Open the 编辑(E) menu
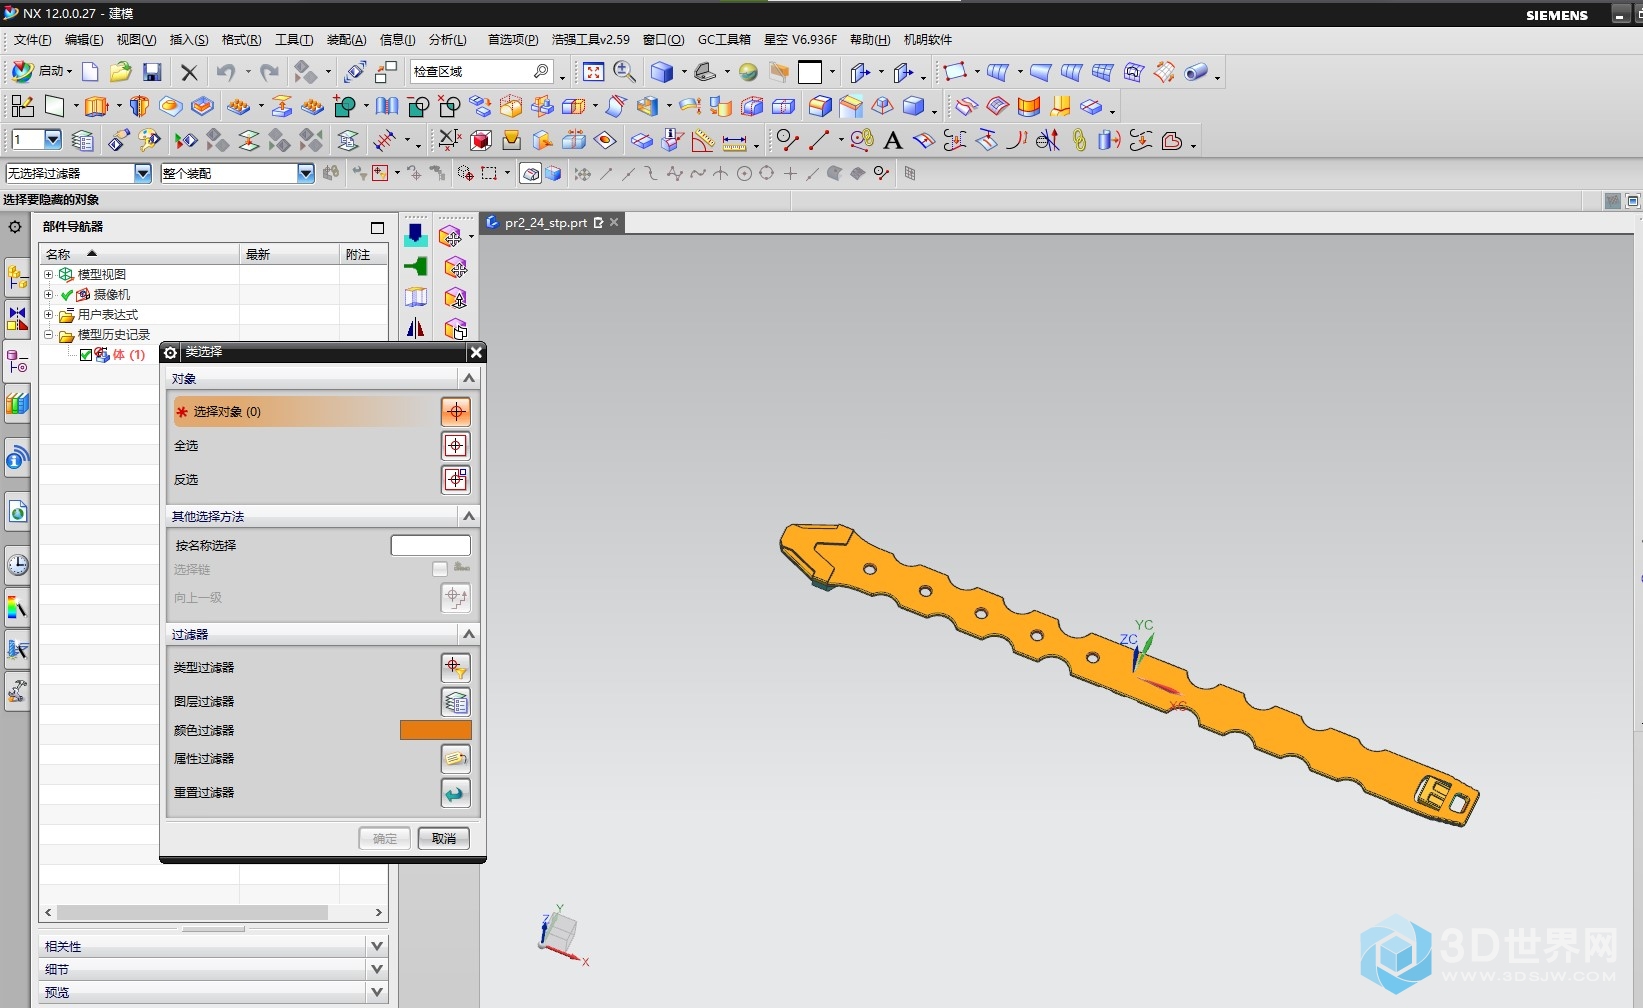 (84, 40)
